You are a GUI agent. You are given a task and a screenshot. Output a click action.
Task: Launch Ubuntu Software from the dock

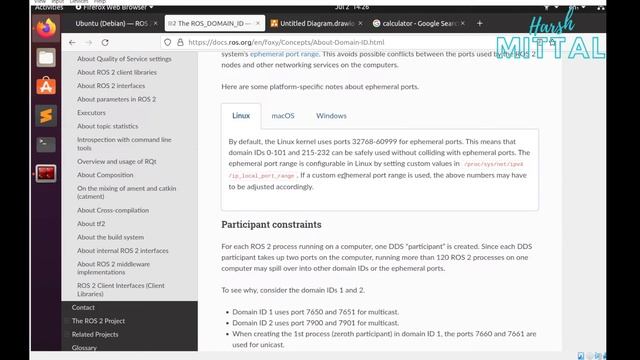point(46,86)
